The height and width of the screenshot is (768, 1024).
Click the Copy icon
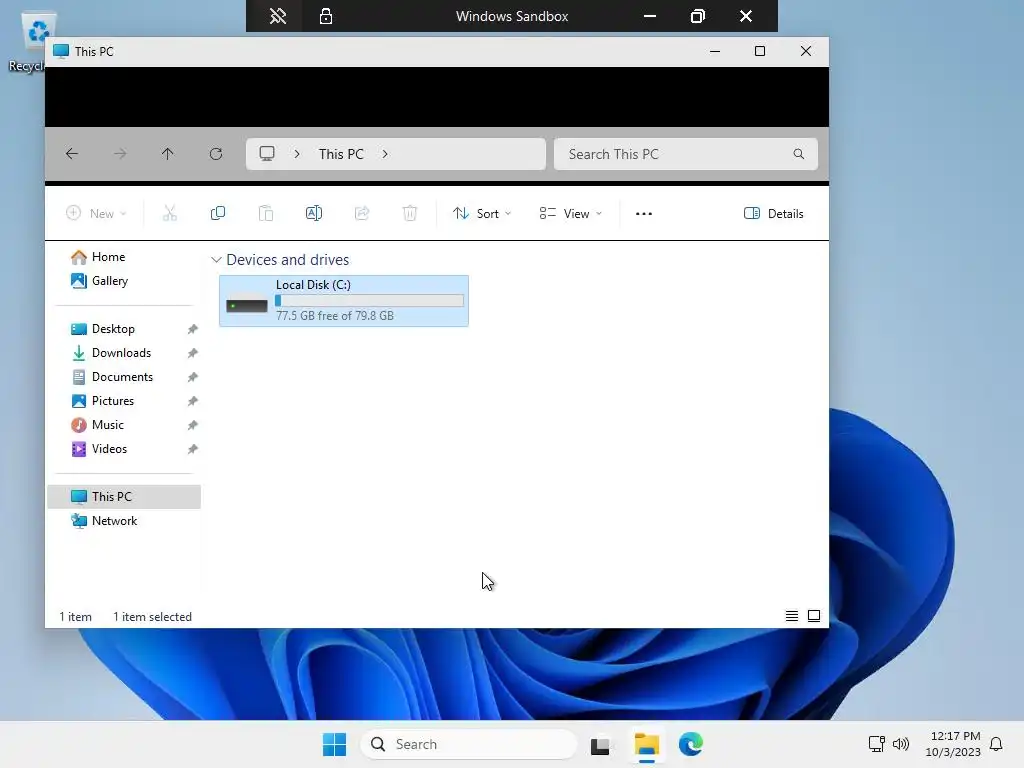pos(218,214)
